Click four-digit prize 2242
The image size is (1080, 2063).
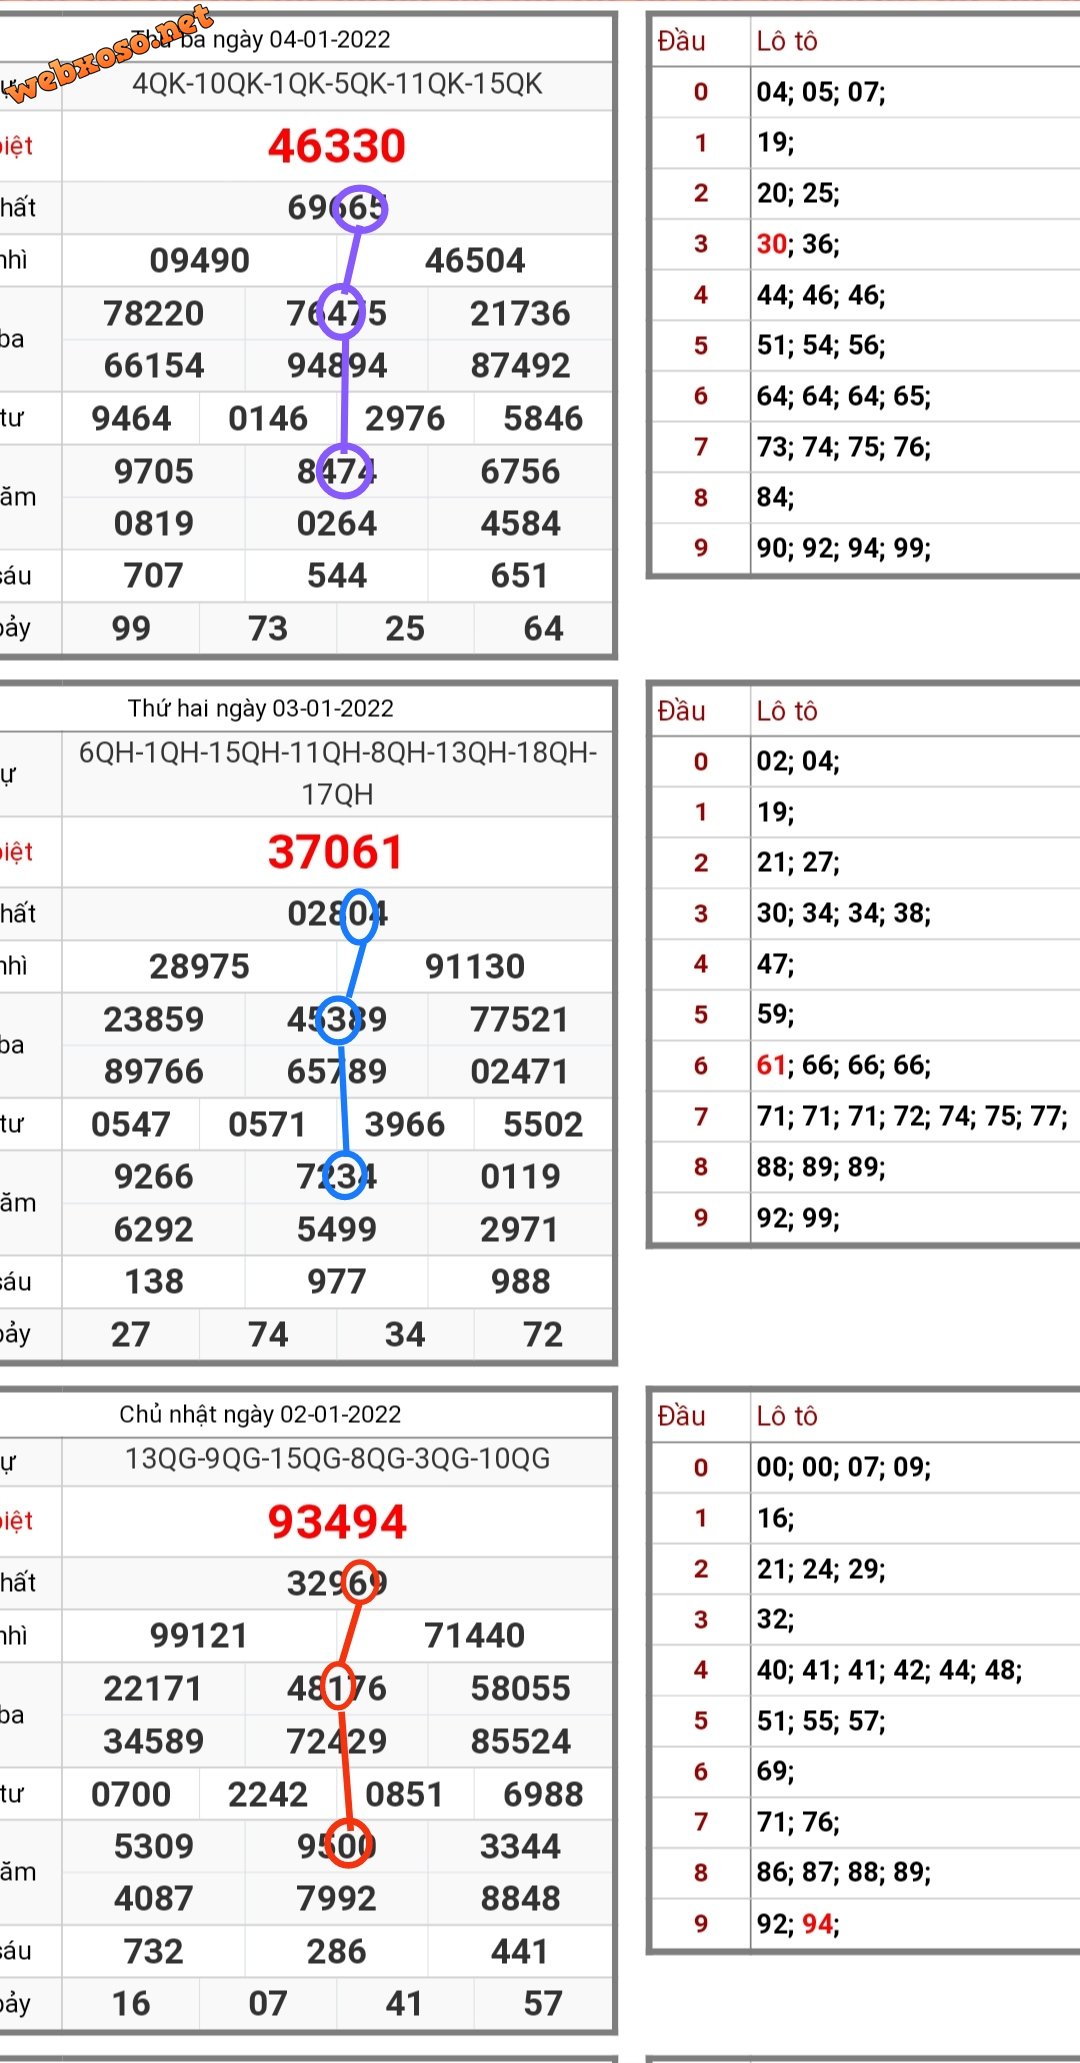[x=268, y=1795]
